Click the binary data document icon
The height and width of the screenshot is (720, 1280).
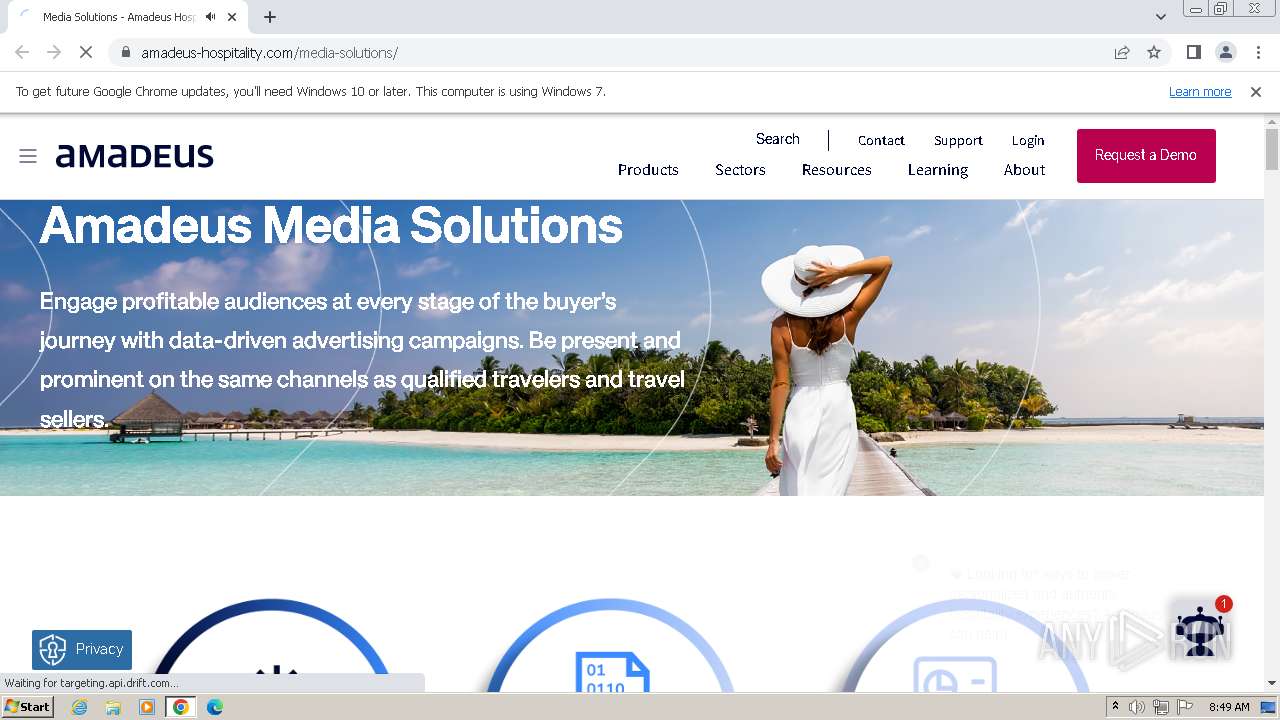tap(612, 672)
